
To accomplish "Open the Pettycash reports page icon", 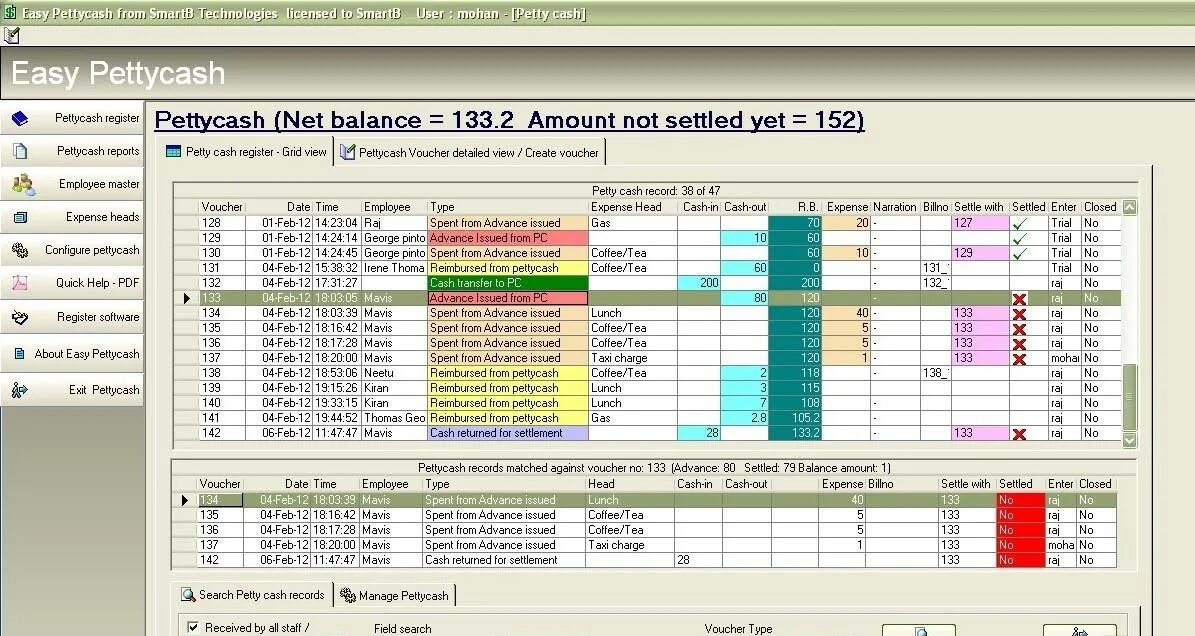I will [20, 151].
